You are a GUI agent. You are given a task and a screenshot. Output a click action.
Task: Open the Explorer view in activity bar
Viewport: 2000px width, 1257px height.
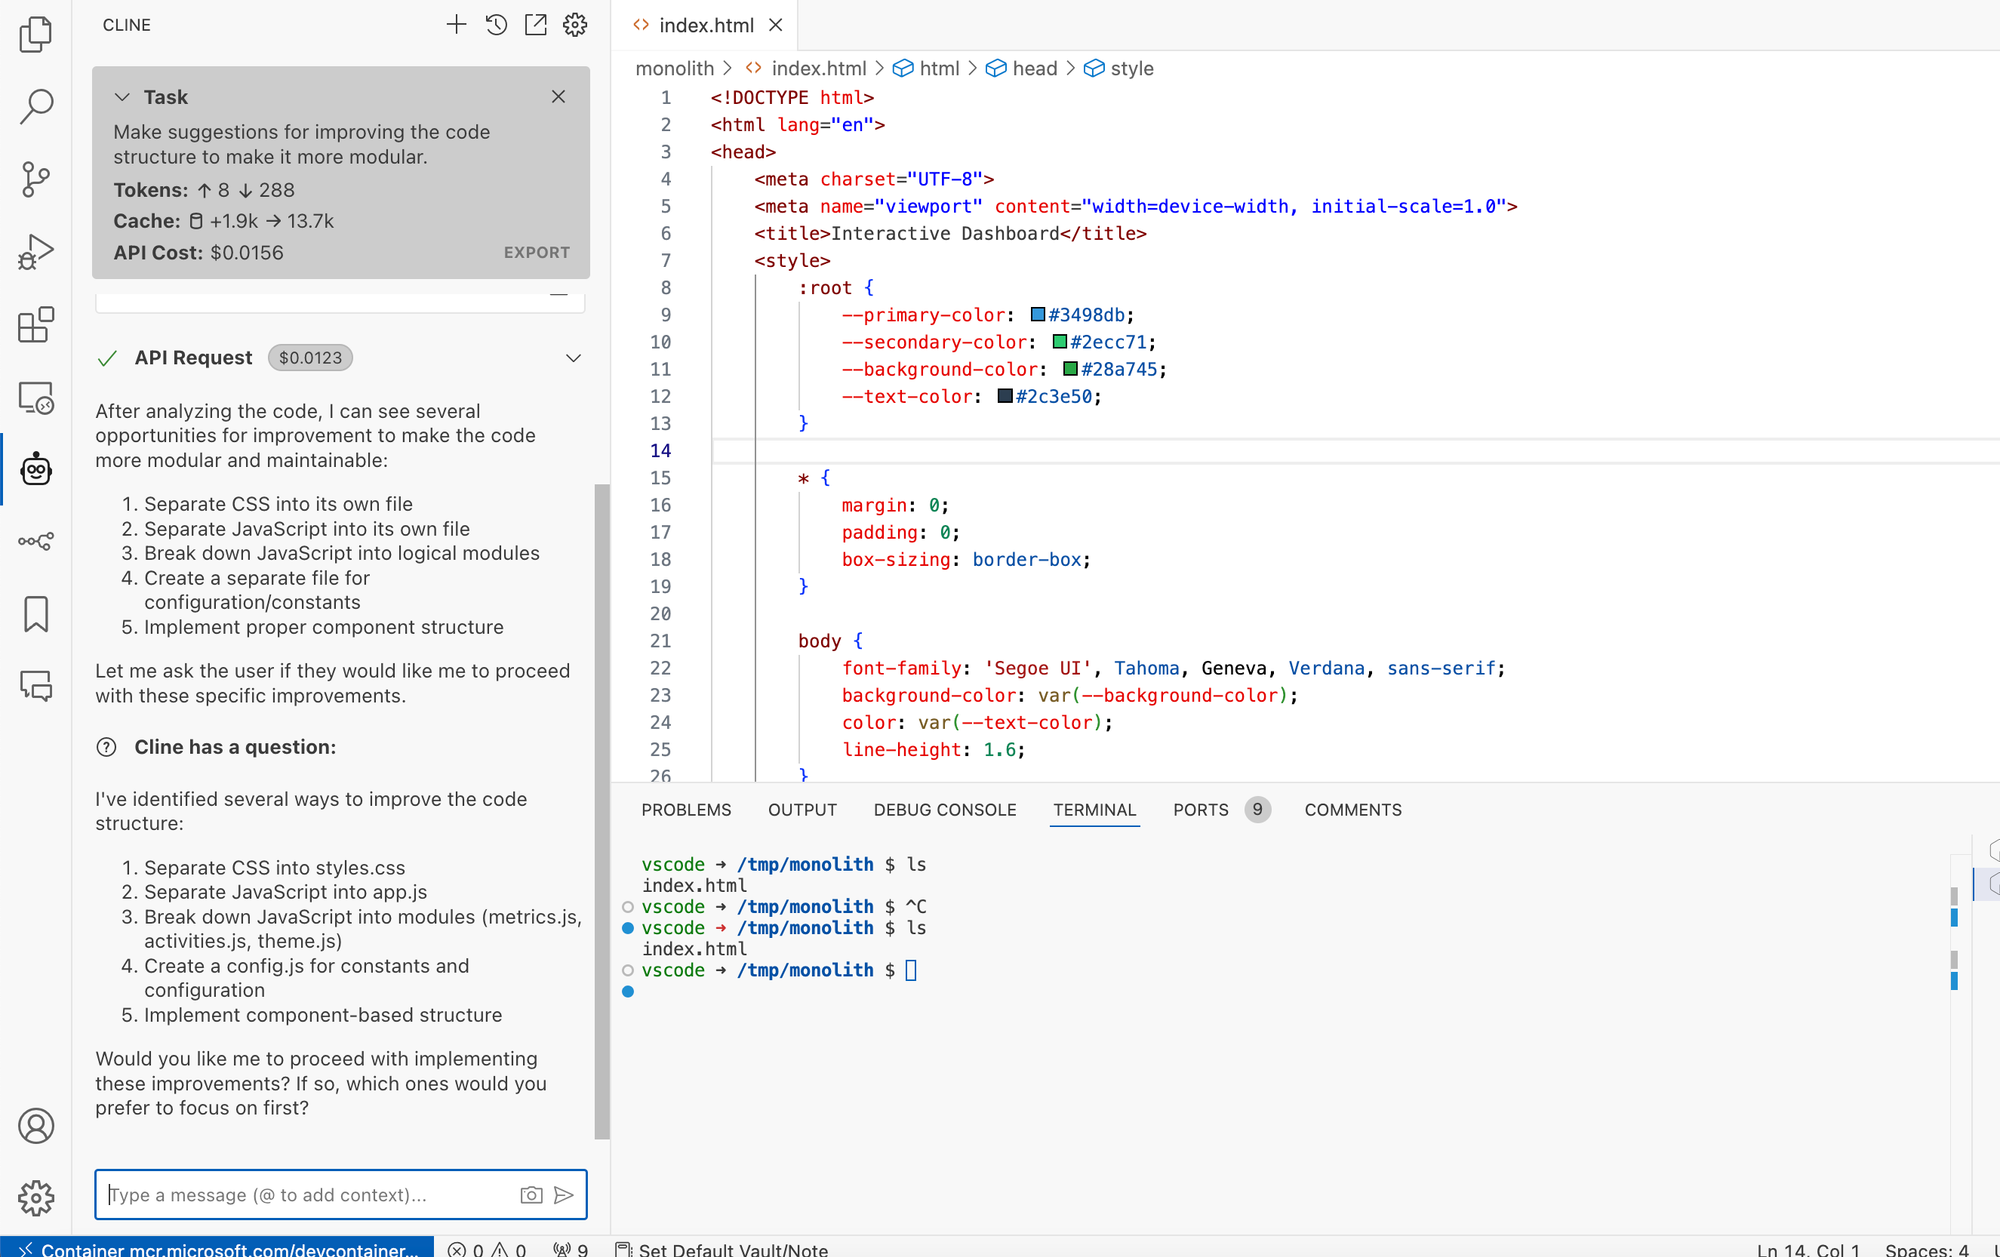36,34
